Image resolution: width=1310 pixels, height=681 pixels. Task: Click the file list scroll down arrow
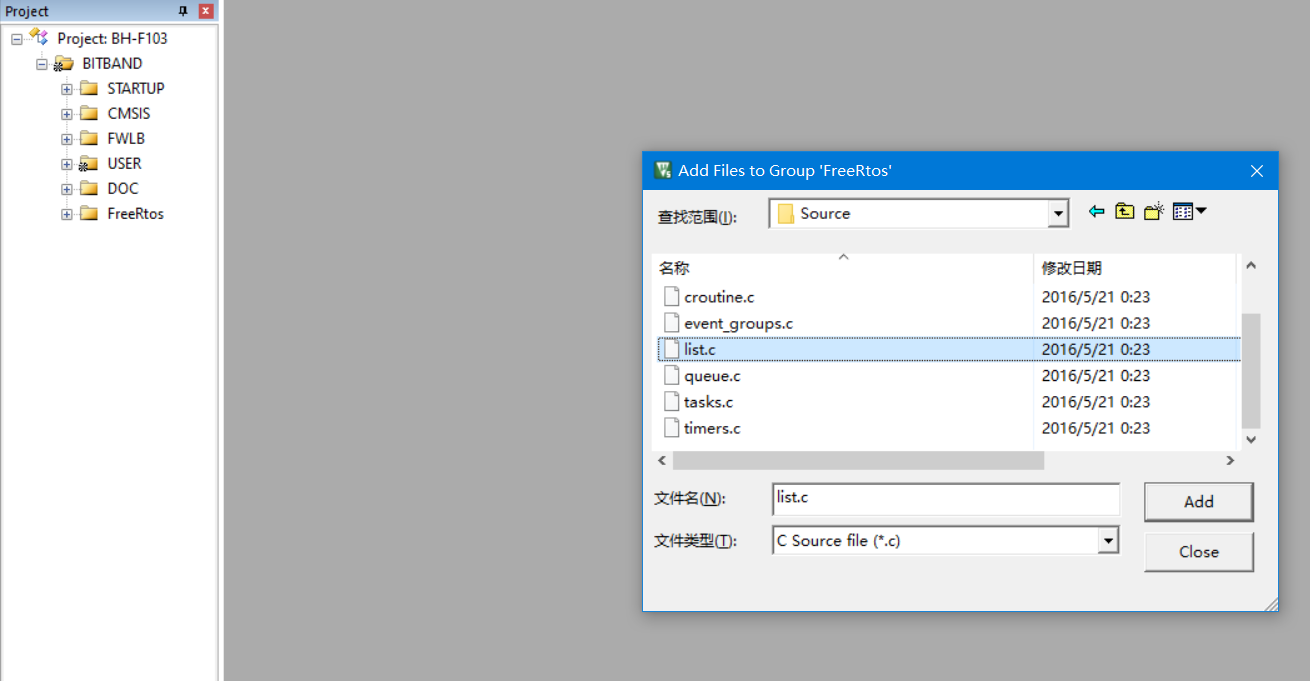pos(1251,439)
